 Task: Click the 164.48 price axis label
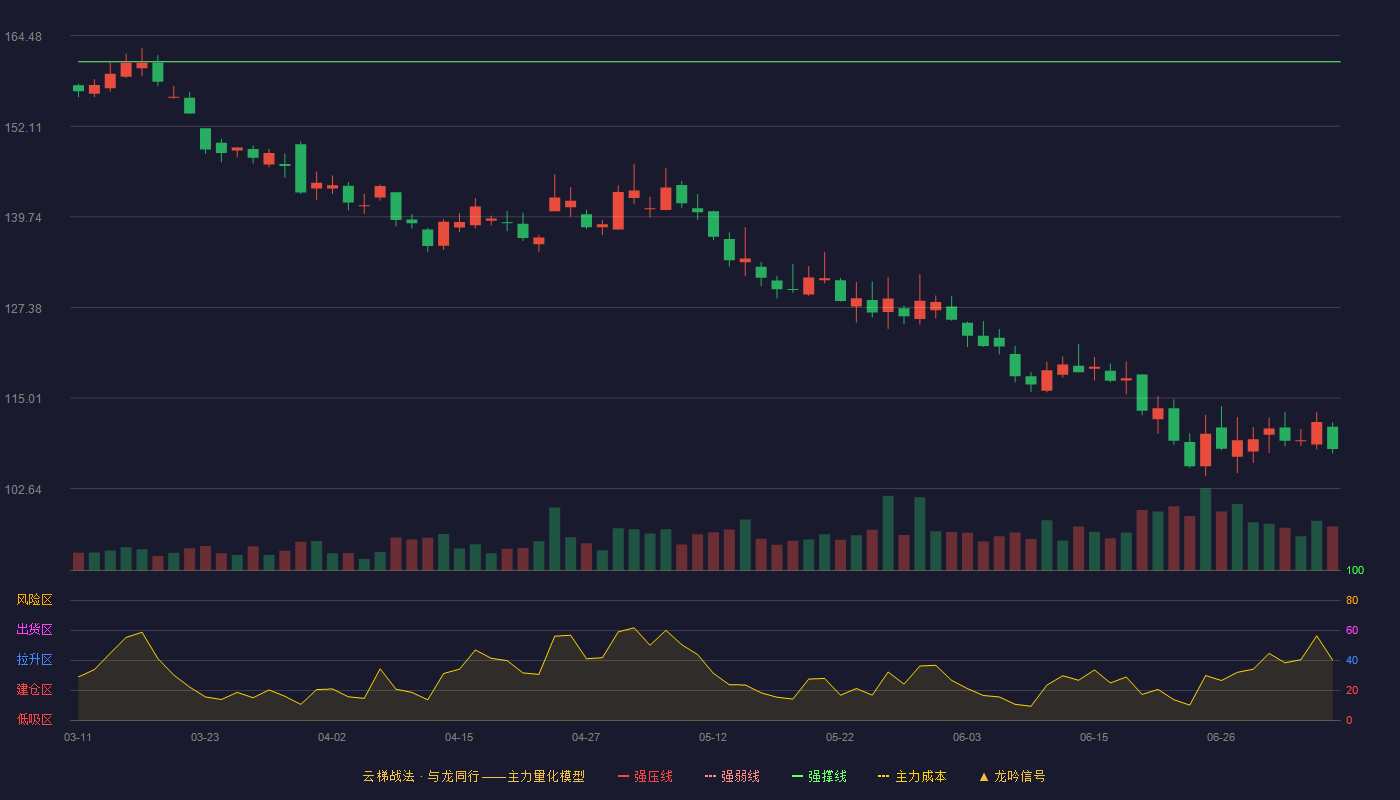tap(23, 37)
